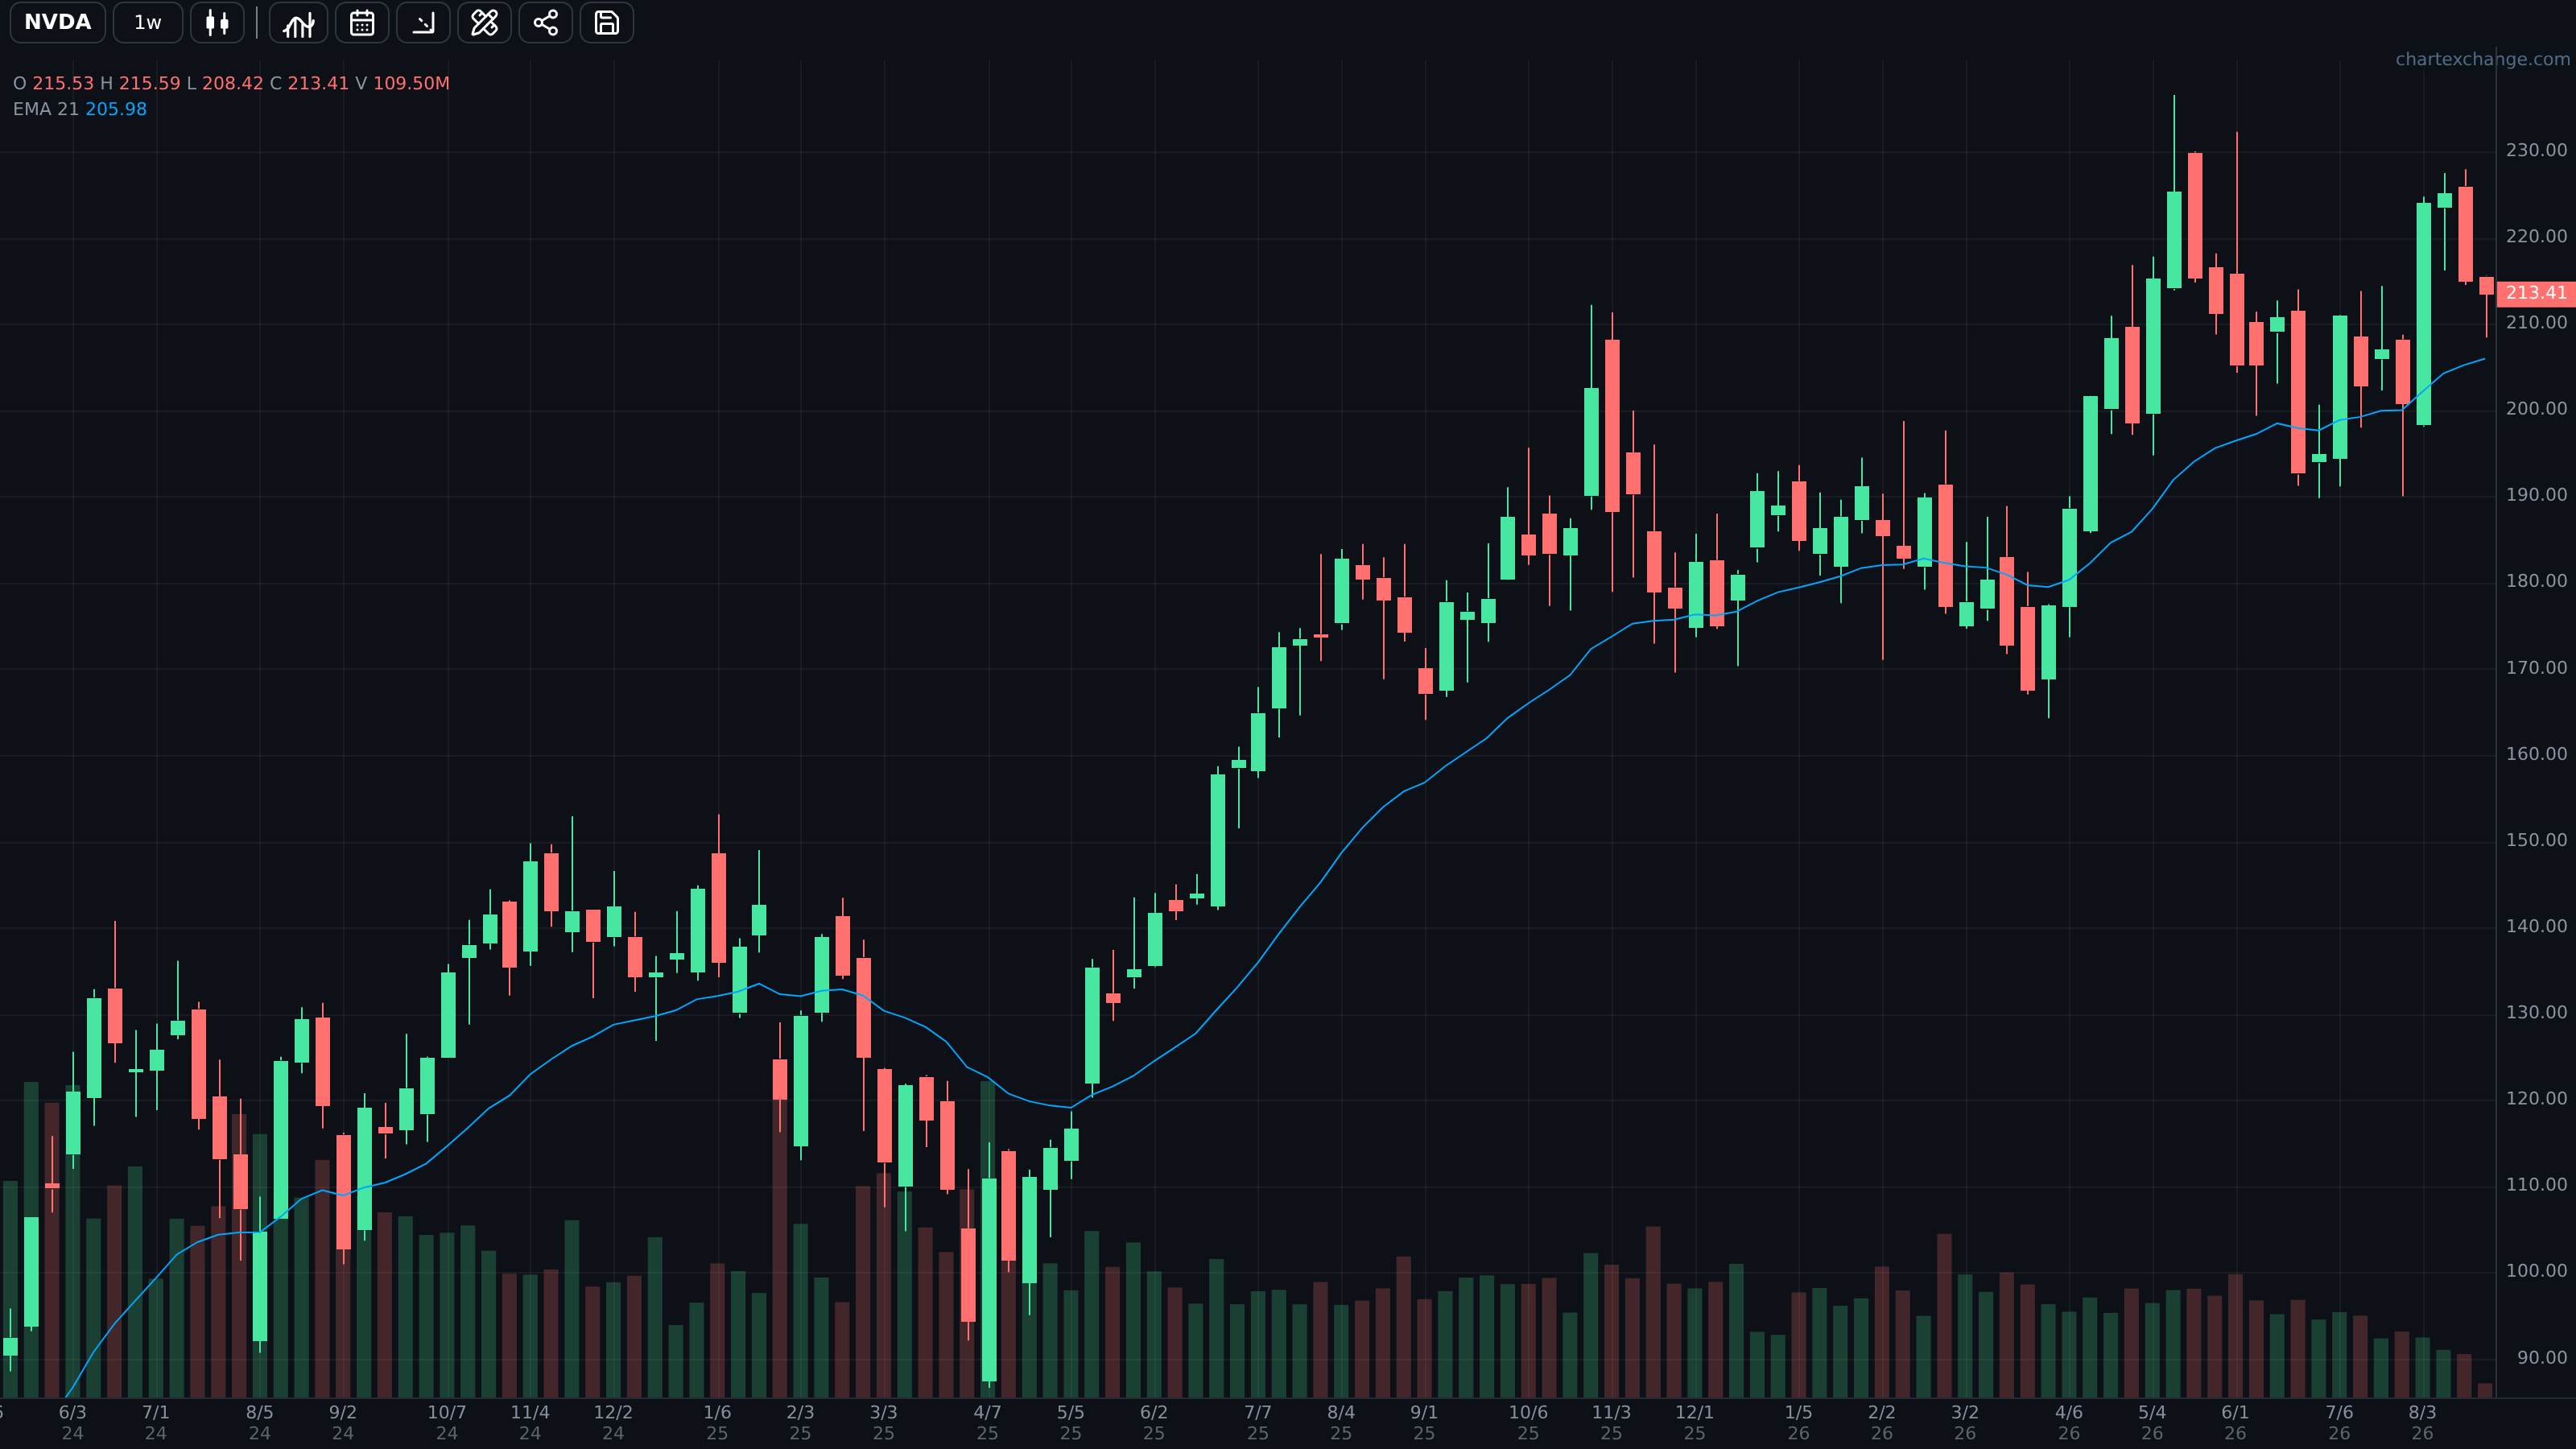This screenshot has height=1449, width=2576.
Task: Share the chart
Action: tap(545, 22)
